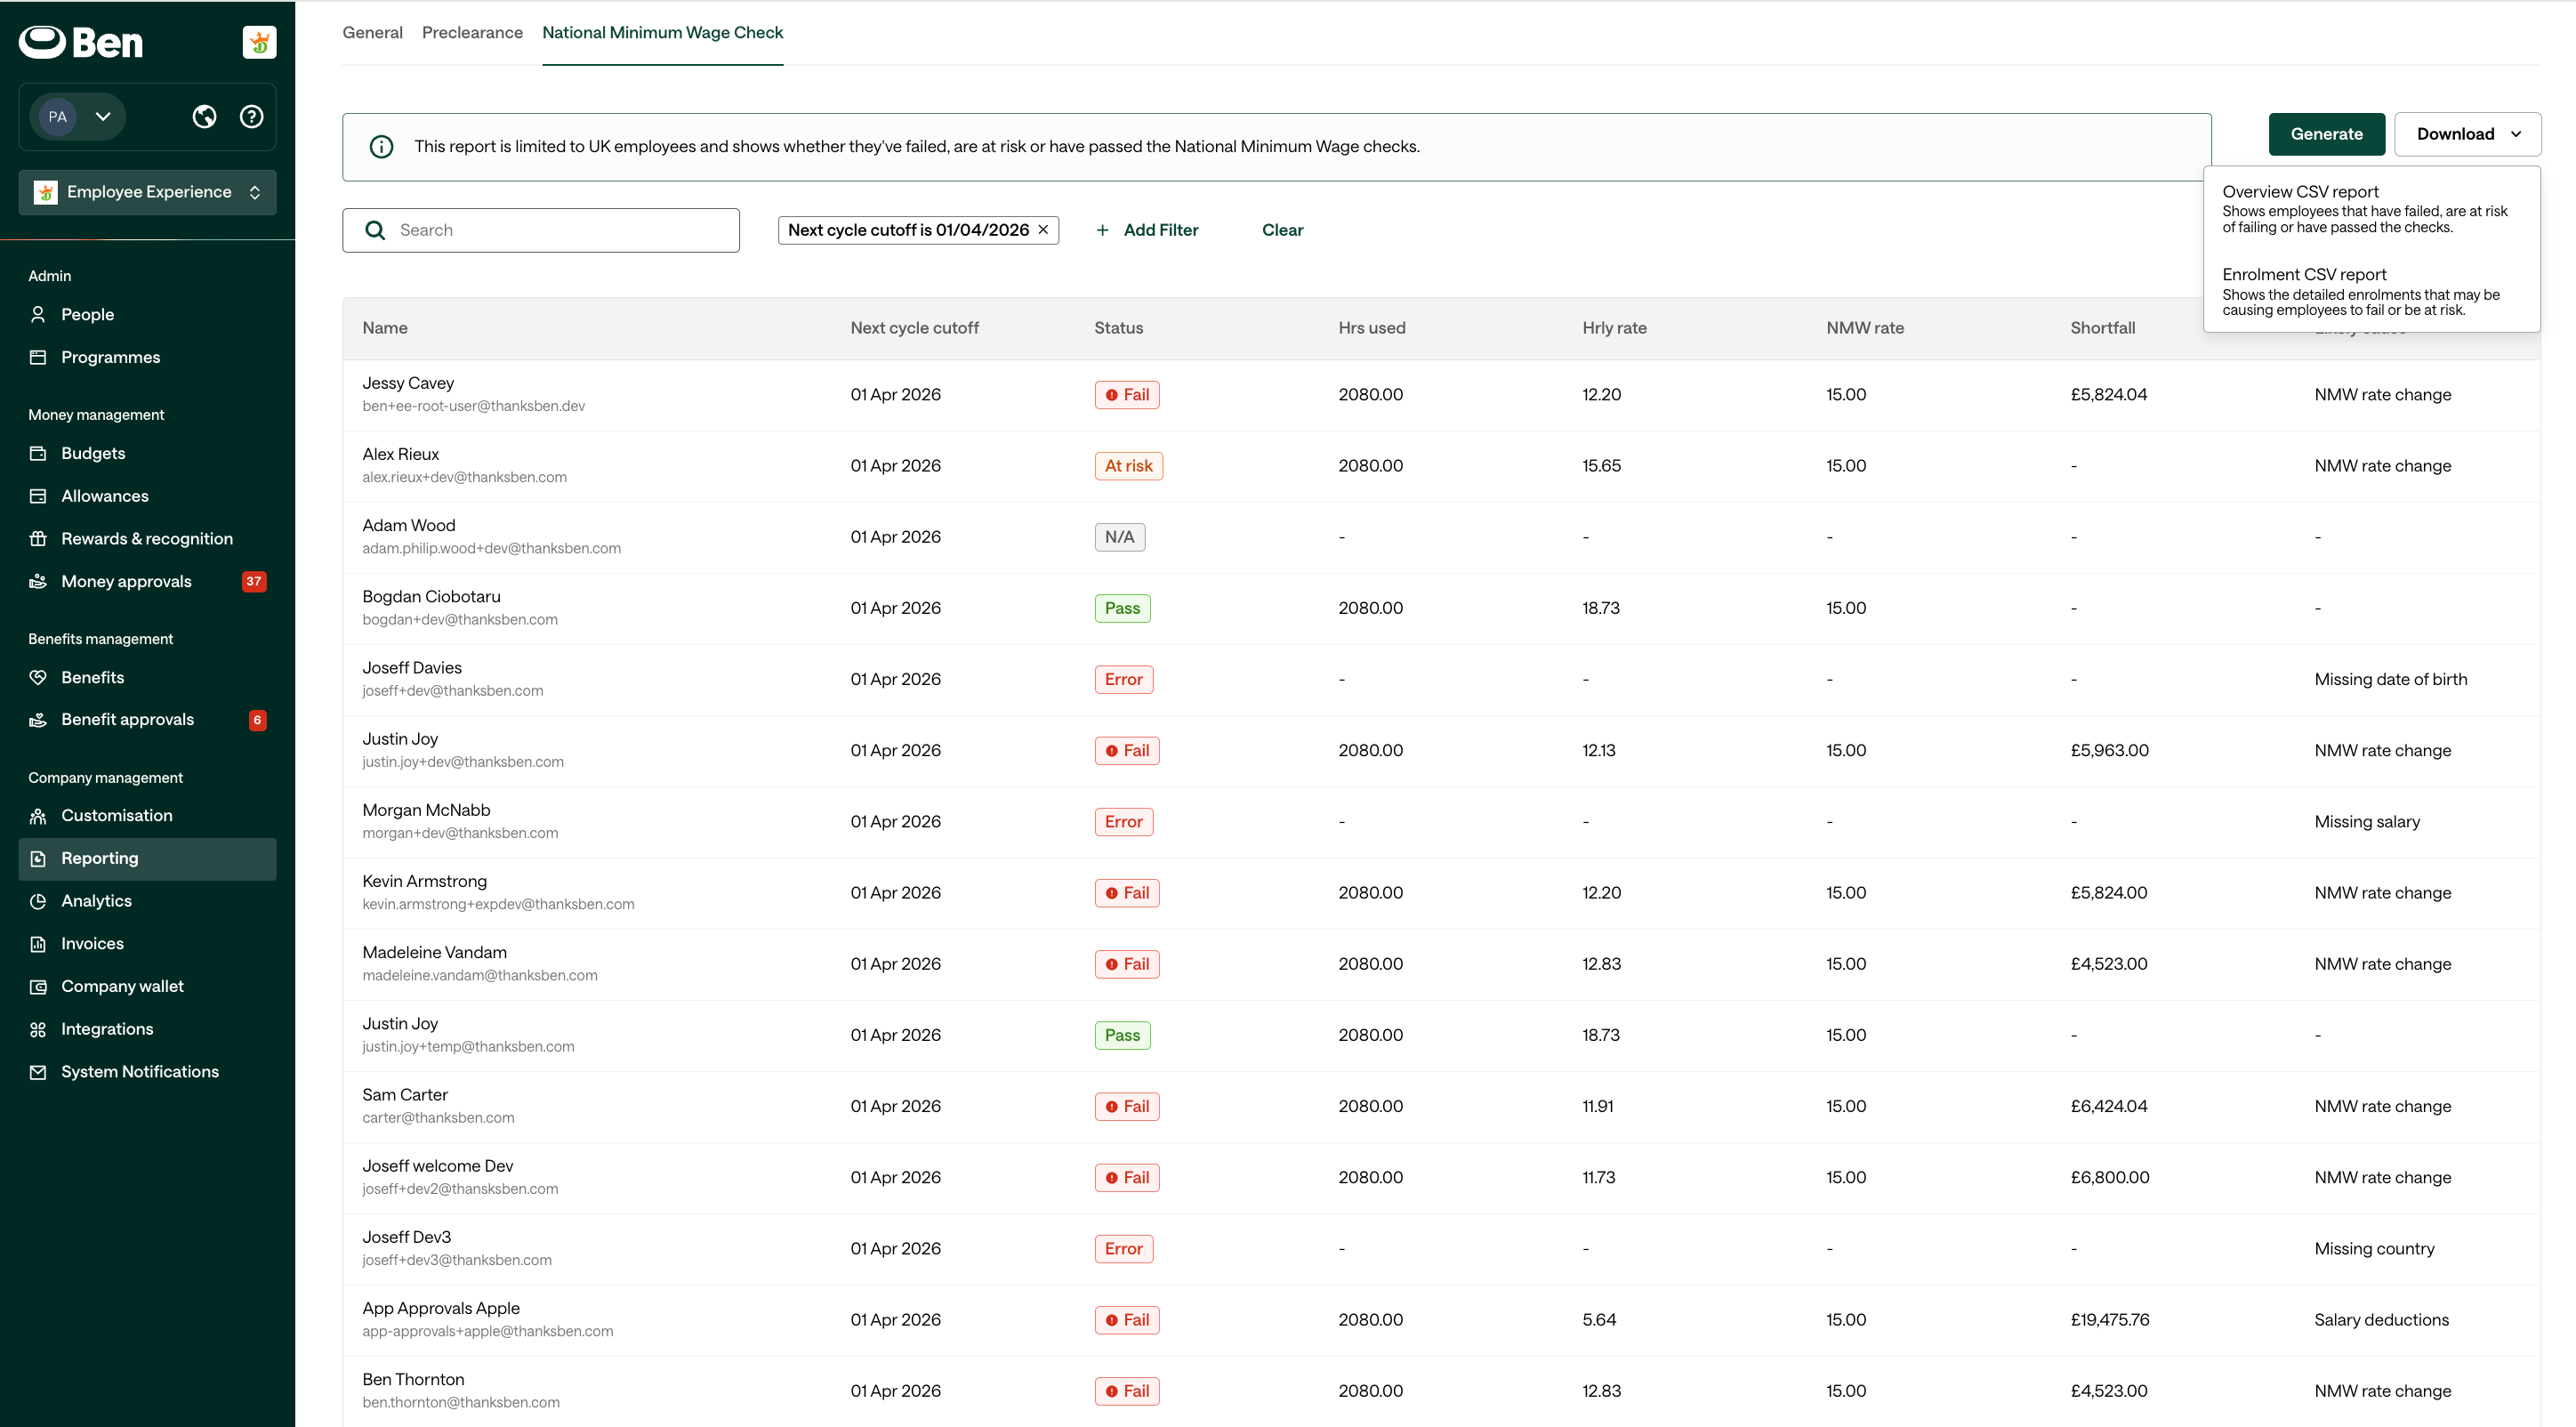The image size is (2576, 1427).
Task: Sort by the Status column header
Action: click(1118, 328)
